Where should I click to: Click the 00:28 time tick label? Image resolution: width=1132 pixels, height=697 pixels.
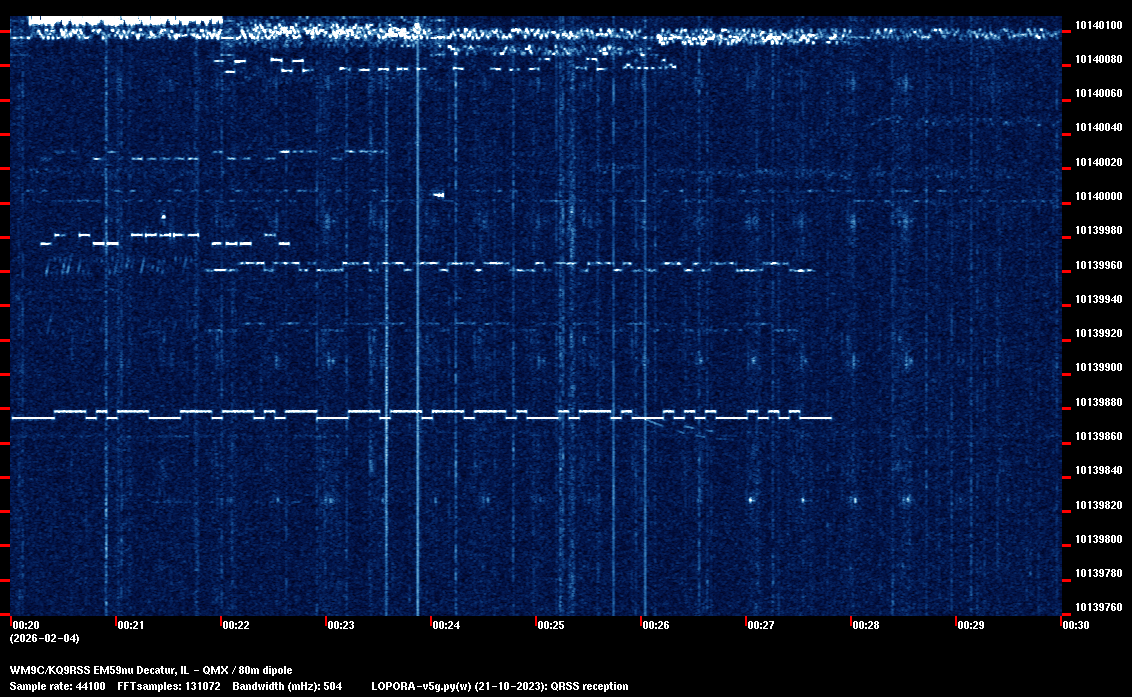[x=866, y=625]
